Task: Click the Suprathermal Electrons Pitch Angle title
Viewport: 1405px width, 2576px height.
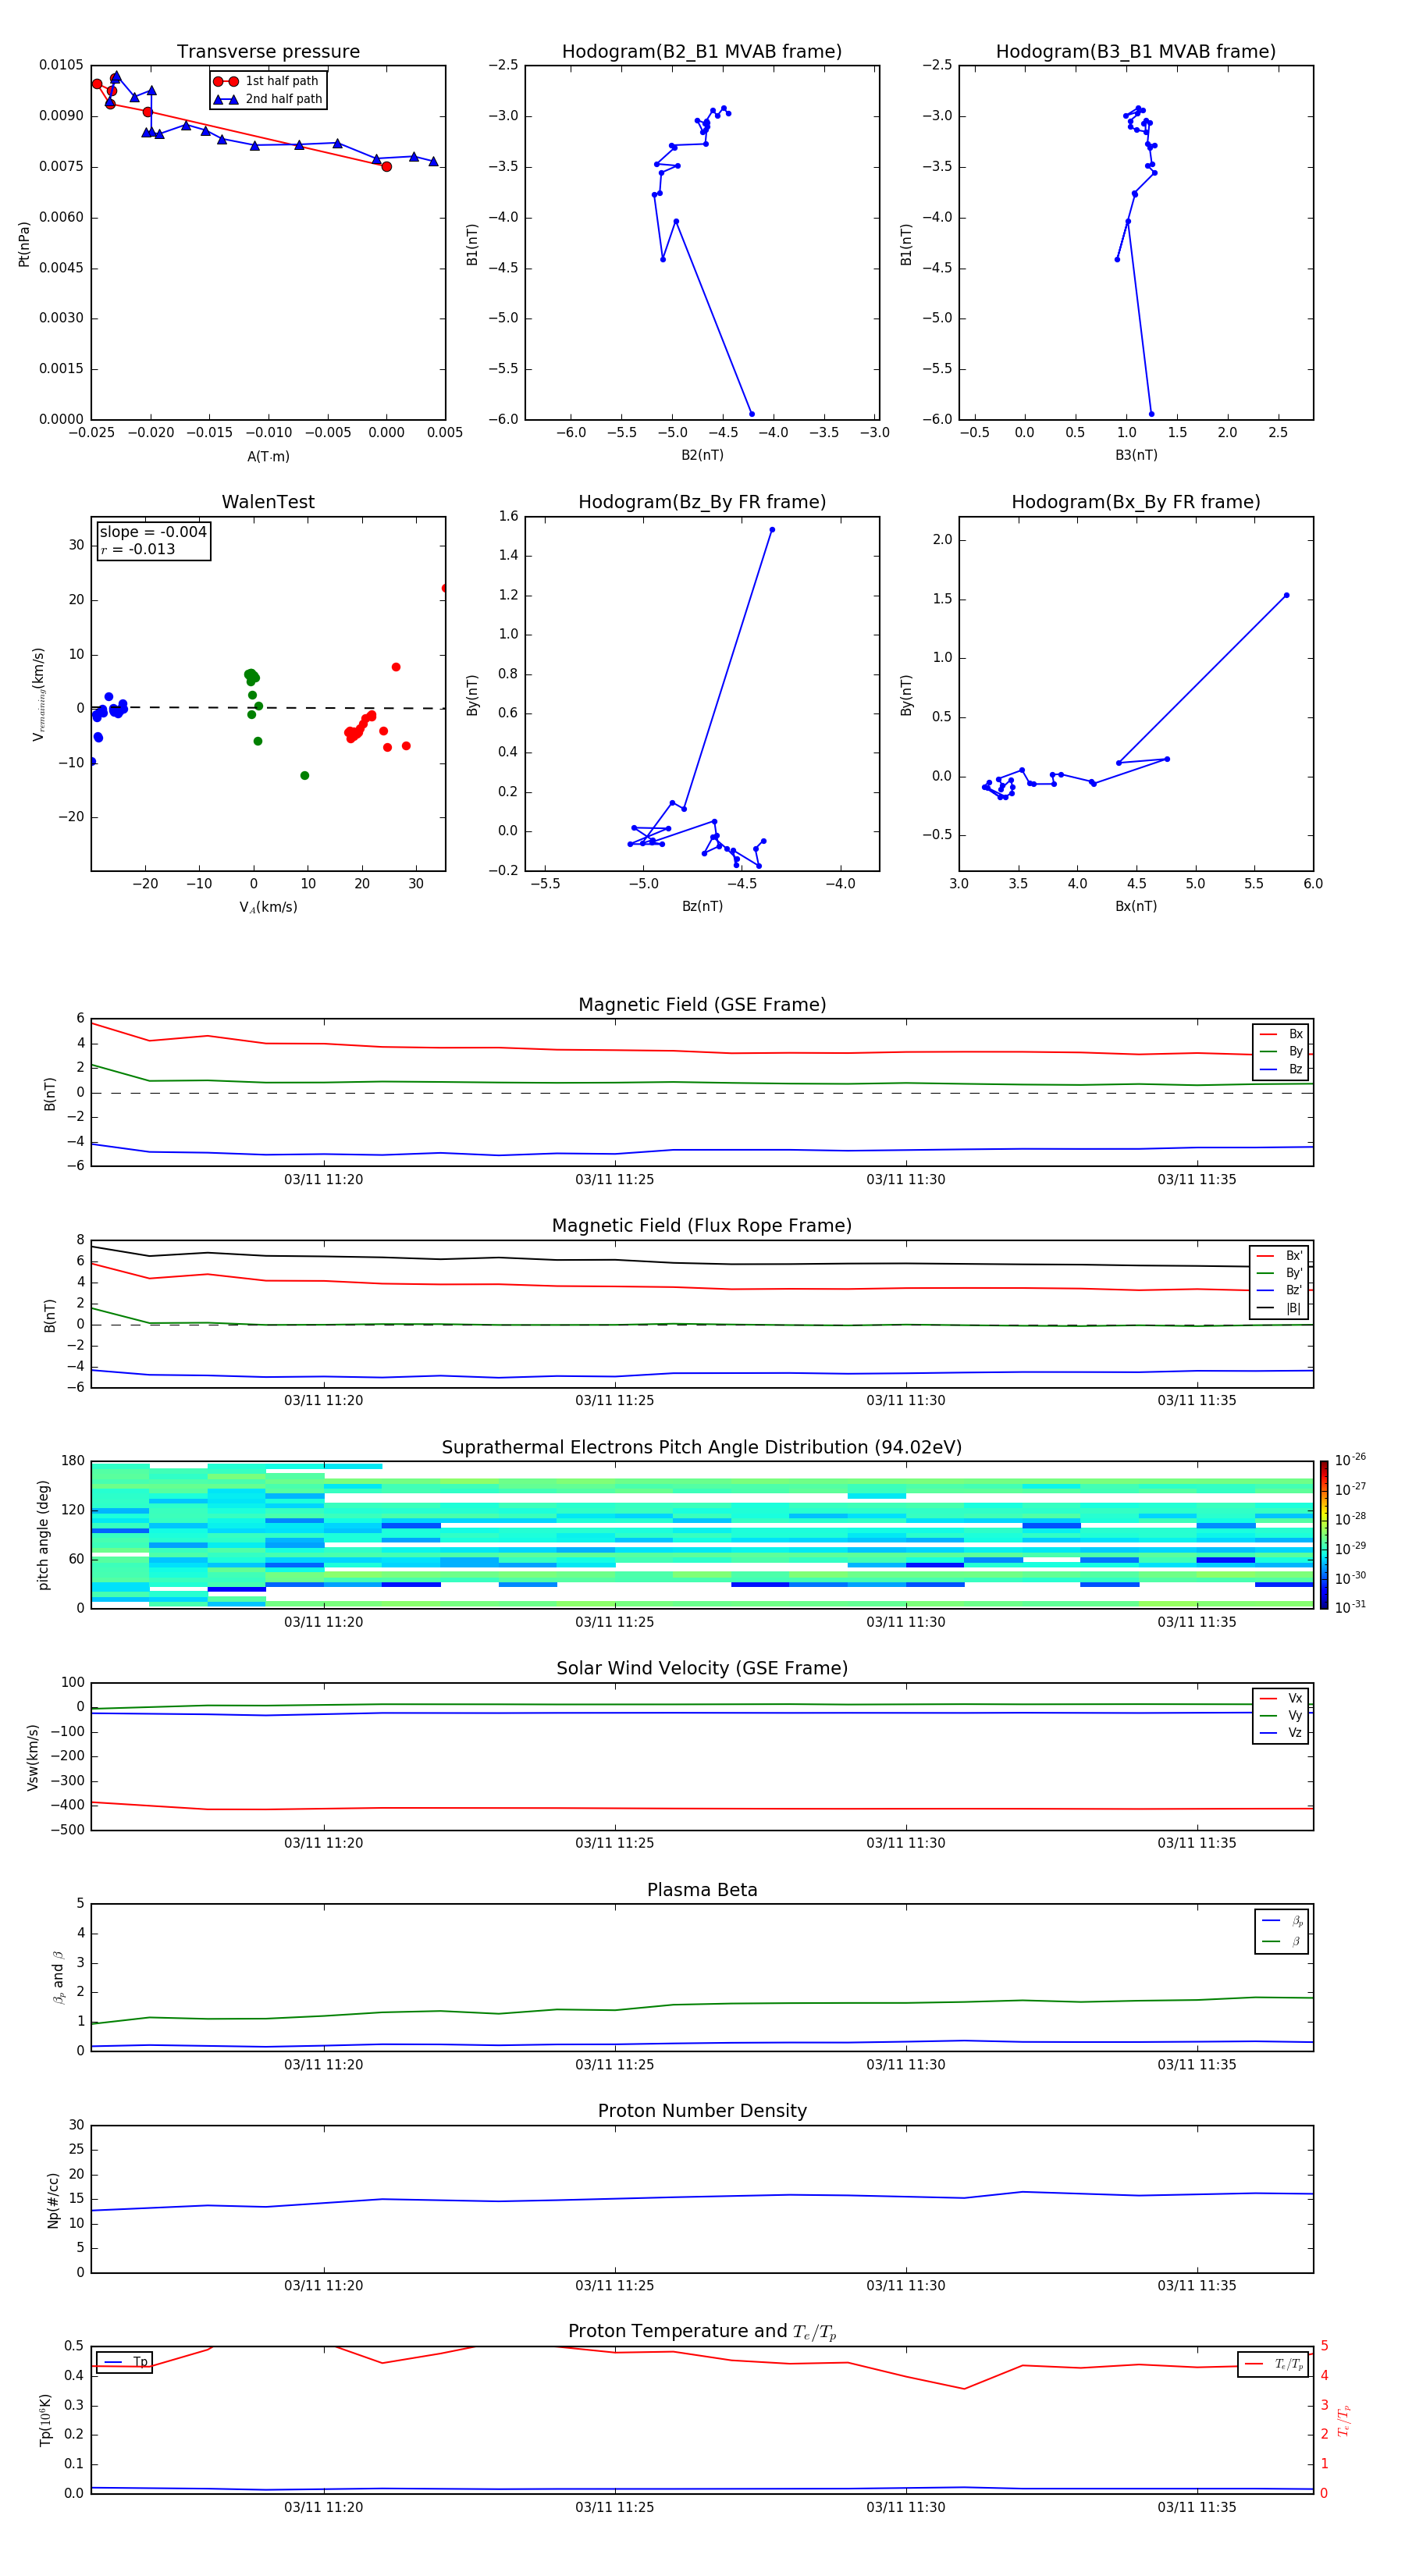Action: tap(702, 1448)
